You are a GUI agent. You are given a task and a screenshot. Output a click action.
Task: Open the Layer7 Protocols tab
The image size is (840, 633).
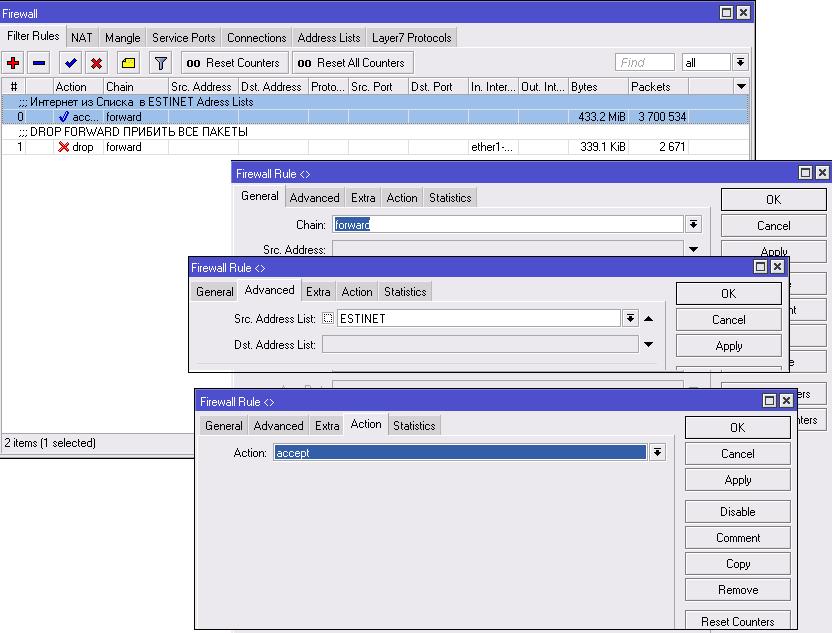point(411,38)
